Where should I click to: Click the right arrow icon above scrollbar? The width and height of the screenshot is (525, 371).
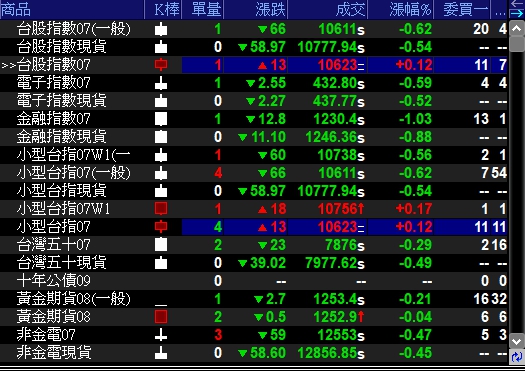click(517, 14)
